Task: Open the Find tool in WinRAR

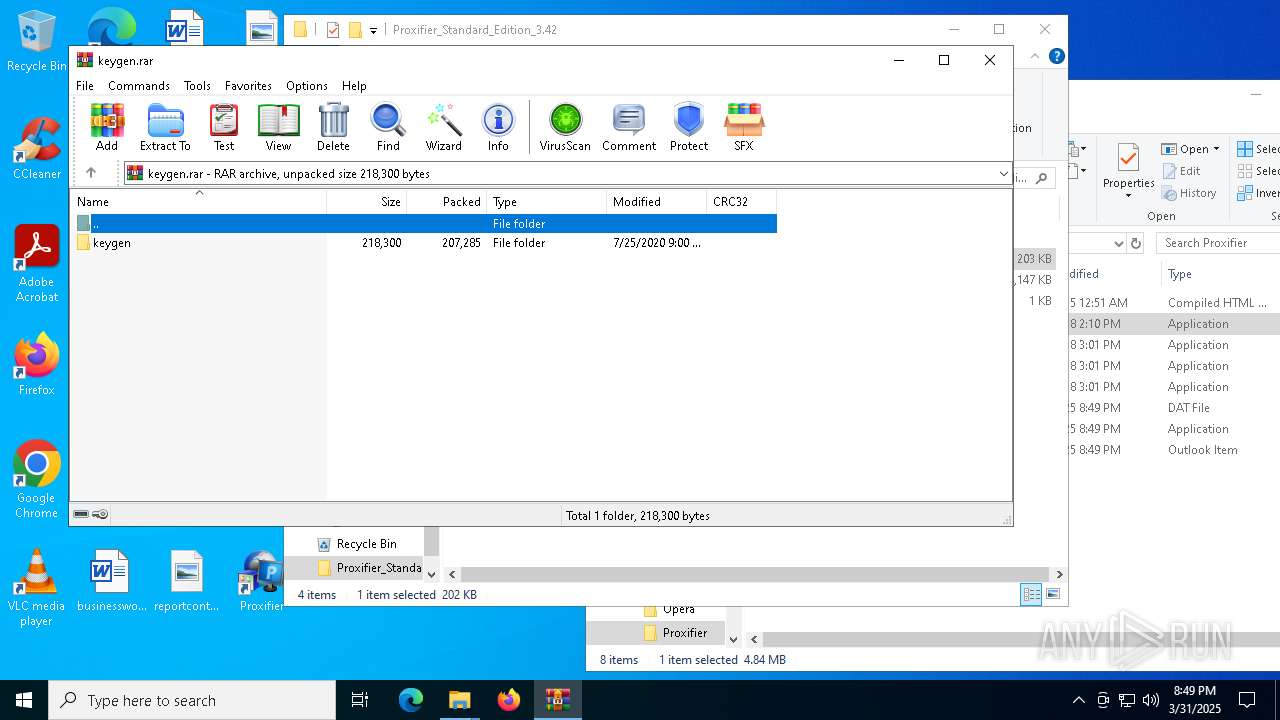Action: point(388,127)
